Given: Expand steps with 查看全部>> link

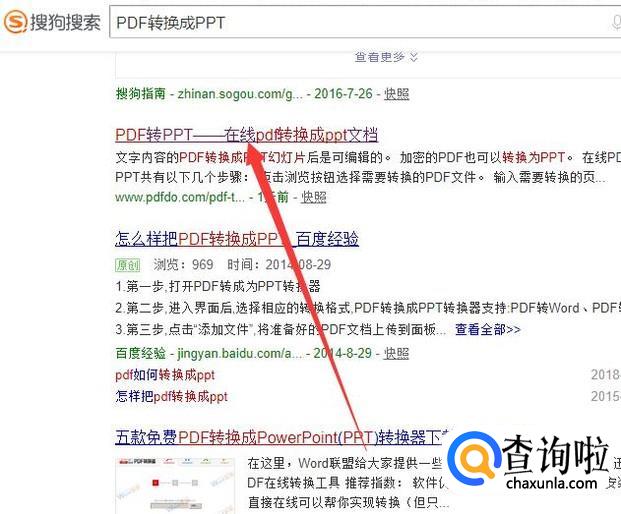Looking at the screenshot, I should tap(488, 329).
